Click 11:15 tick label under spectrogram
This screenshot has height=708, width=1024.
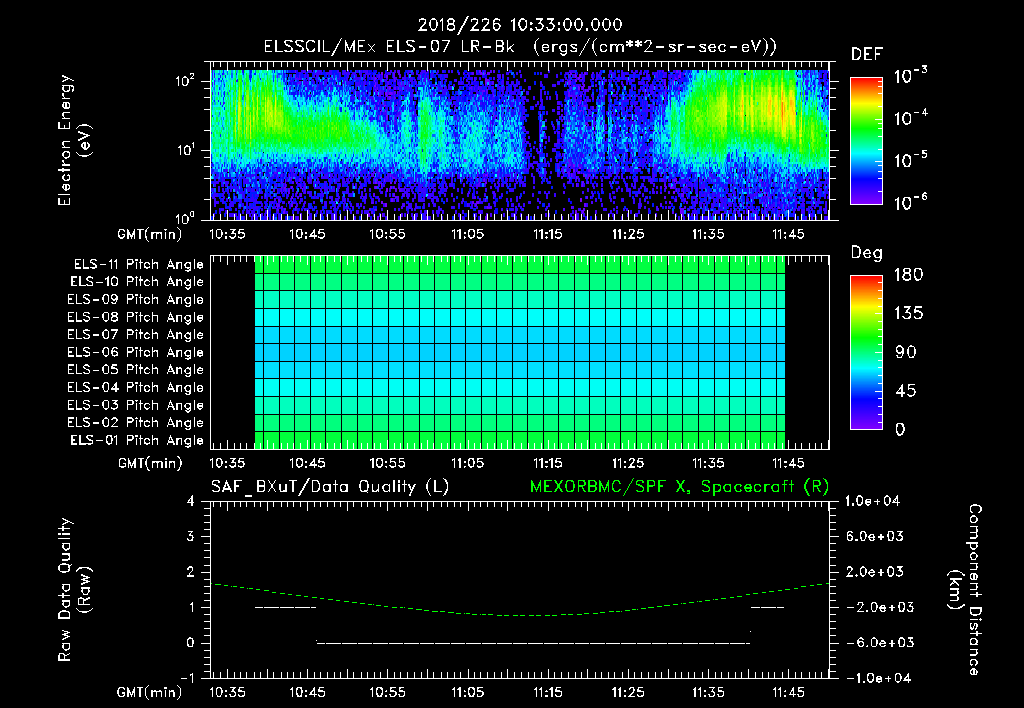(x=547, y=234)
